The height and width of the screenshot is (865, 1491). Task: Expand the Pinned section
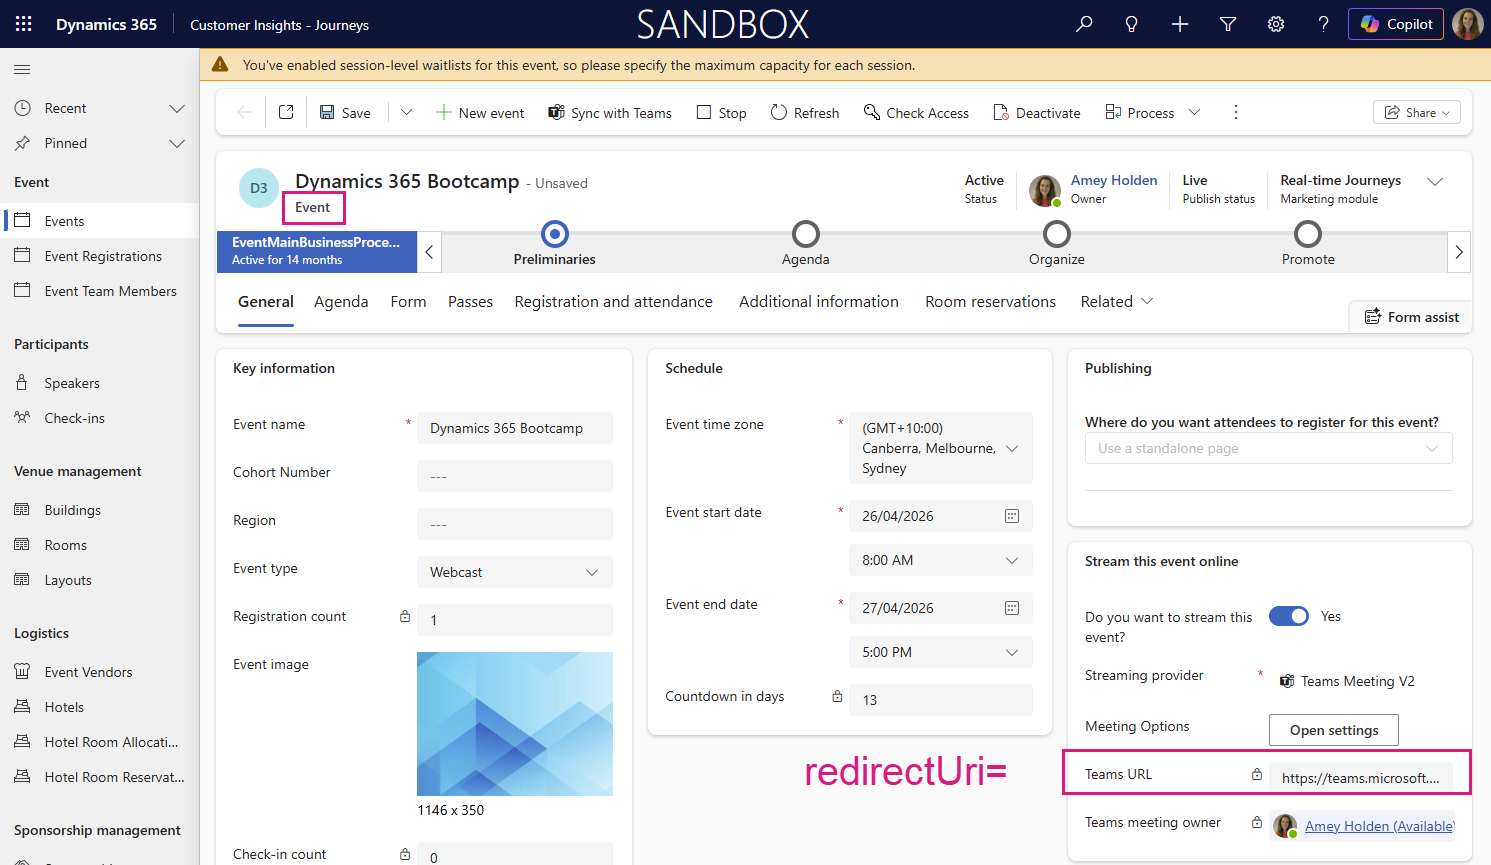(177, 143)
